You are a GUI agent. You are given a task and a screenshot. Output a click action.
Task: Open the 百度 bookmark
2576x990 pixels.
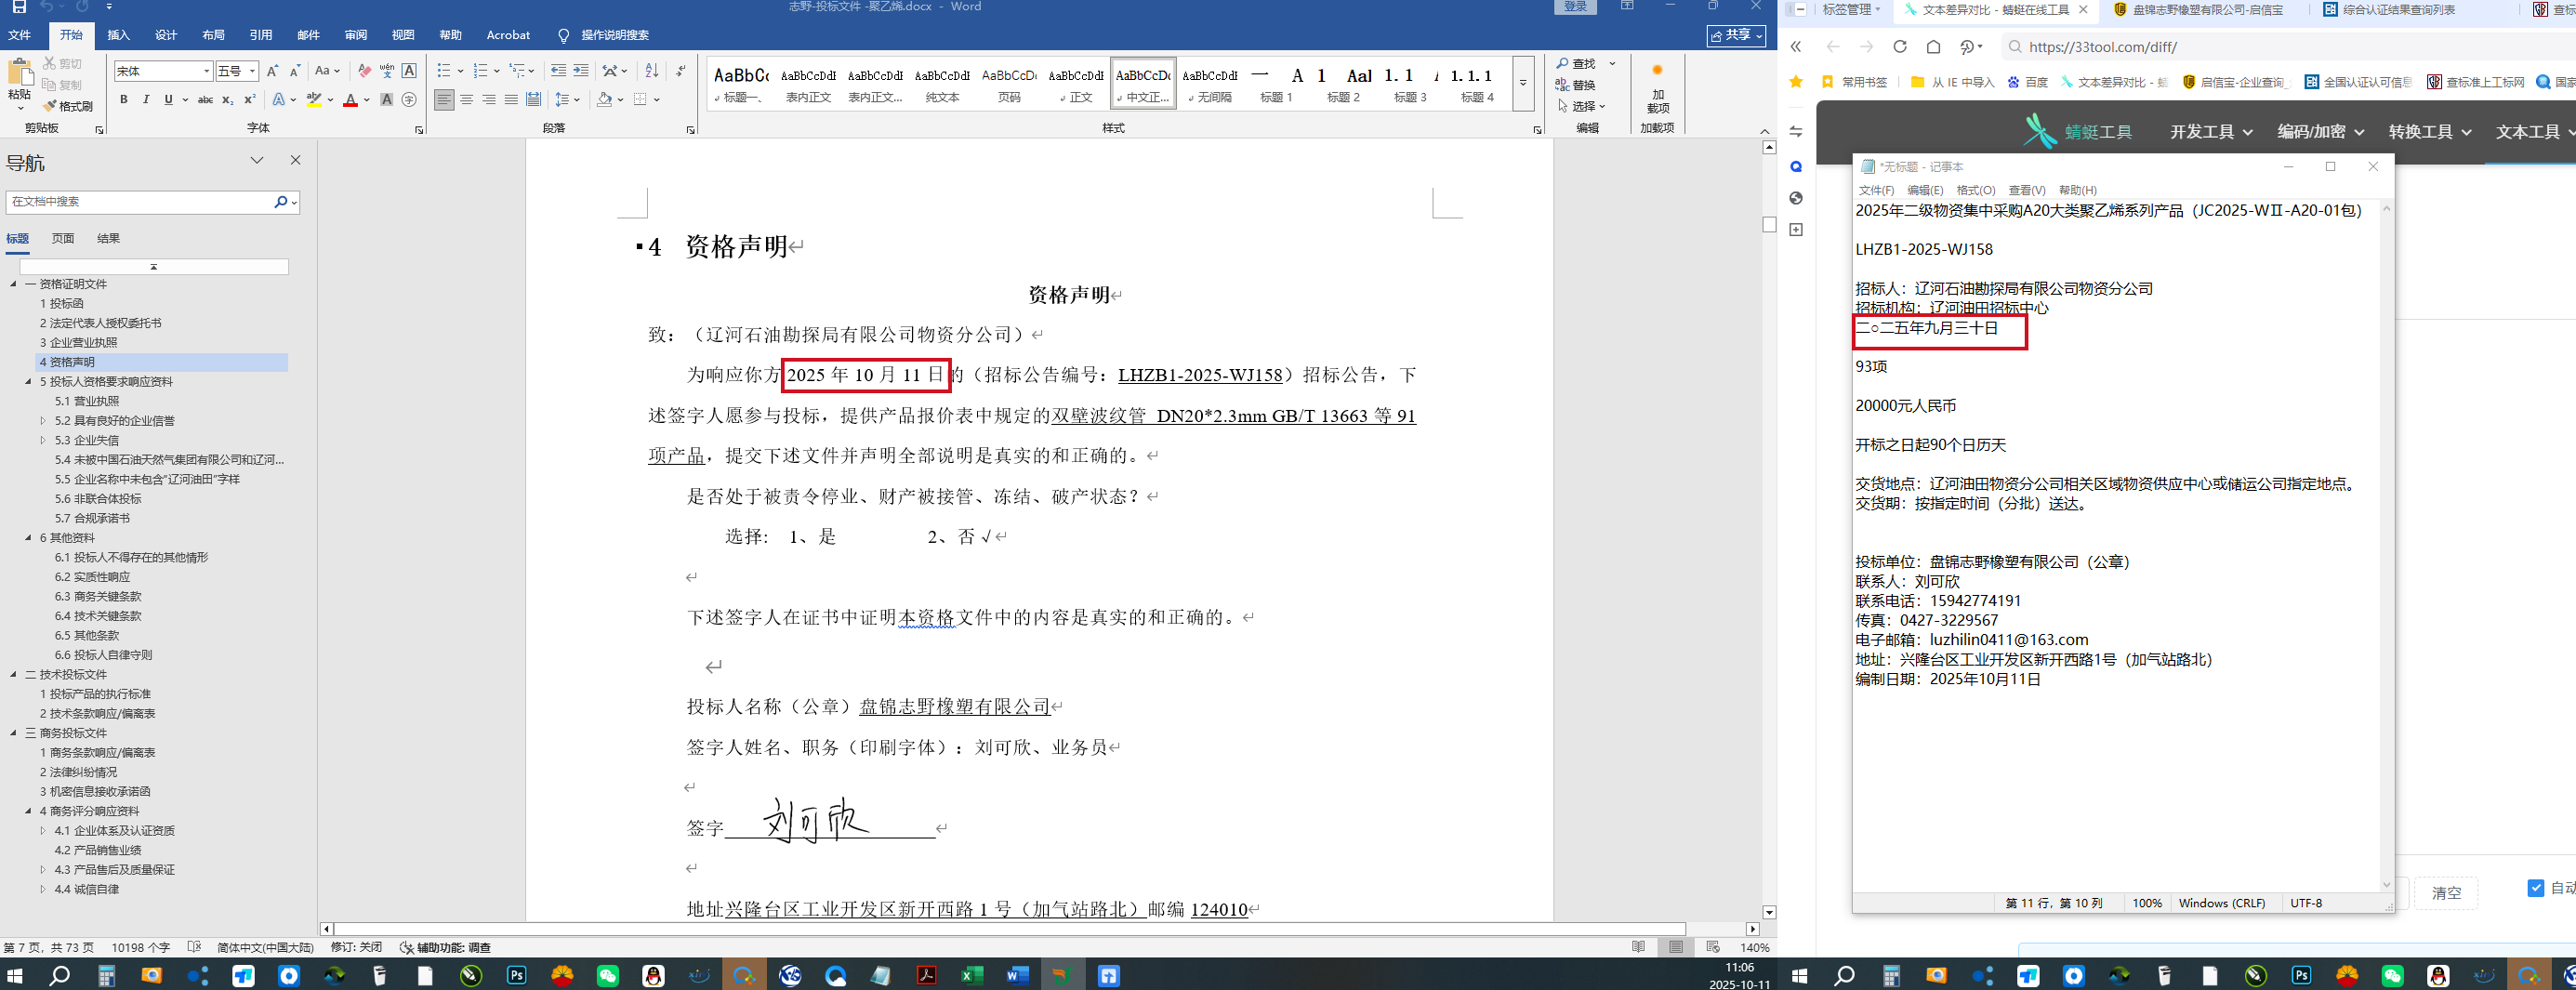2027,82
